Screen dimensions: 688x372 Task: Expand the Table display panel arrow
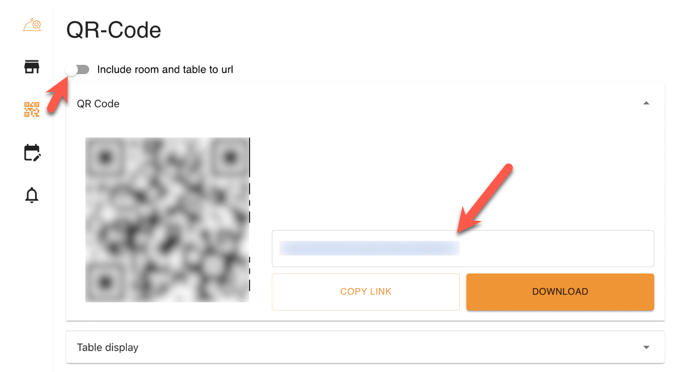tap(646, 347)
